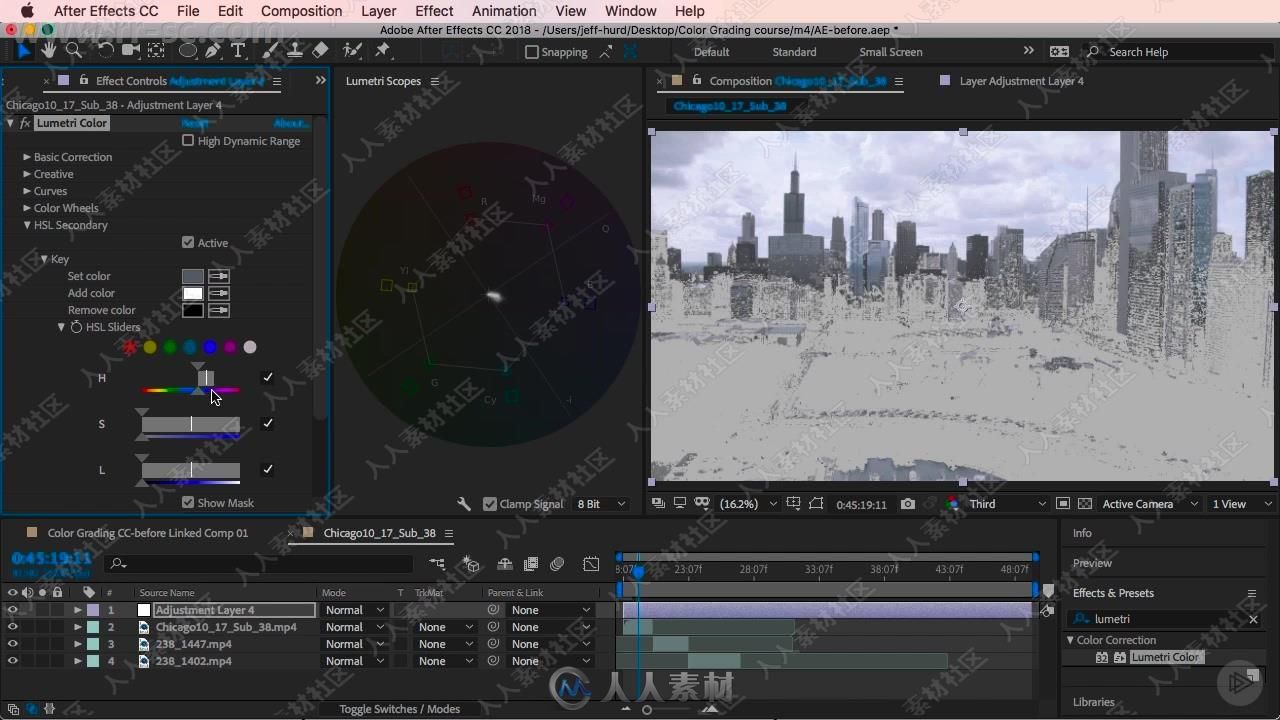
Task: Hide the 238_1447.mp4 layer
Action: (12, 644)
